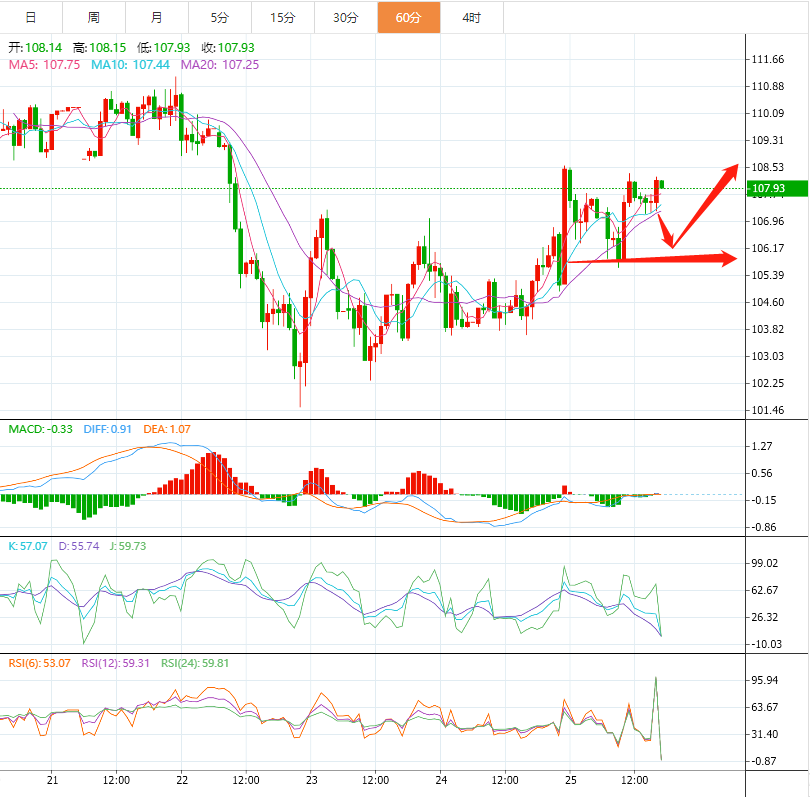Click the 低:107.93 low price value
The image size is (810, 797).
pos(164,48)
